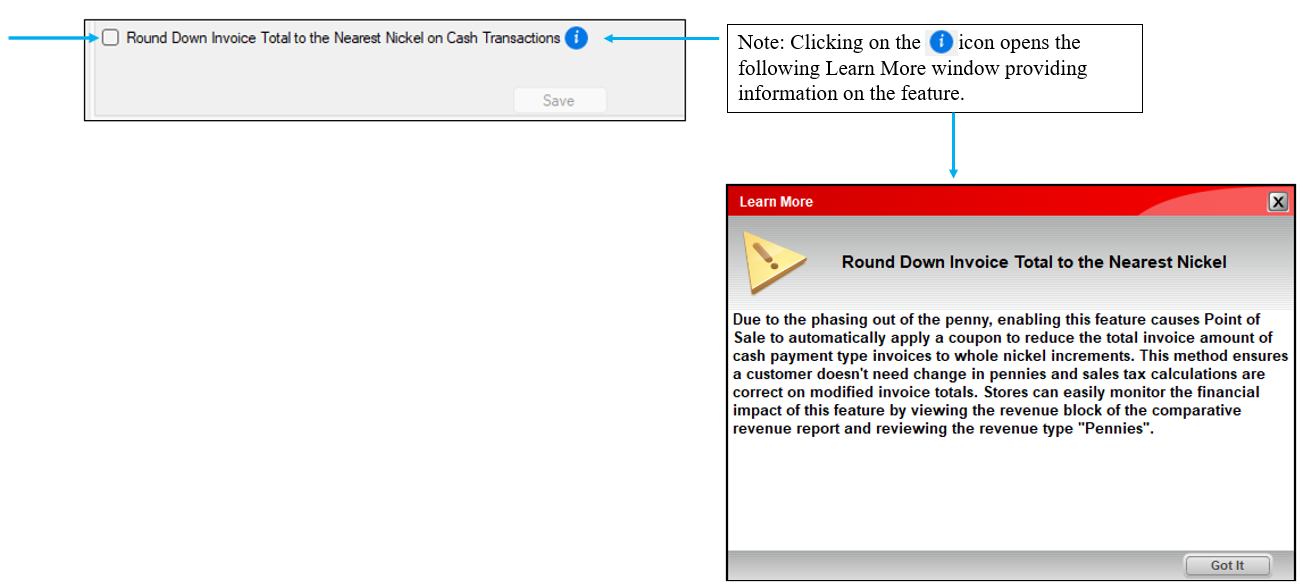Click the blue info icon beside Cash Transactions

[x=576, y=38]
